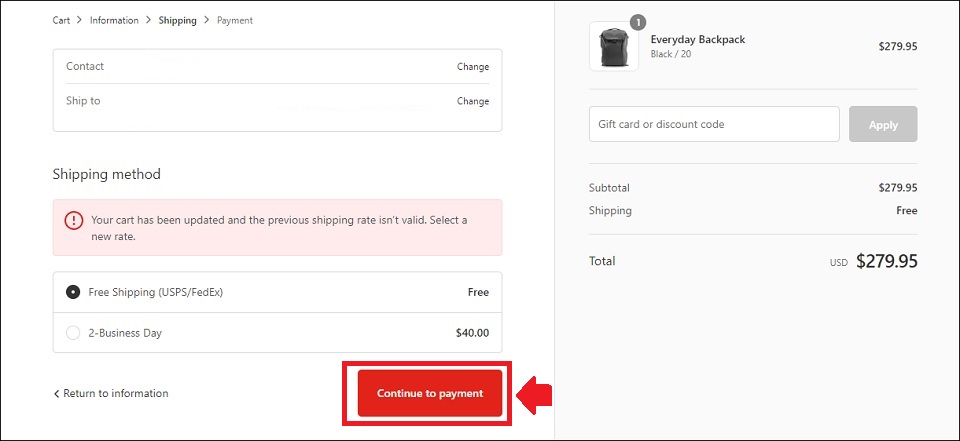
Task: Go to Cart in the breadcrumb
Action: (61, 20)
